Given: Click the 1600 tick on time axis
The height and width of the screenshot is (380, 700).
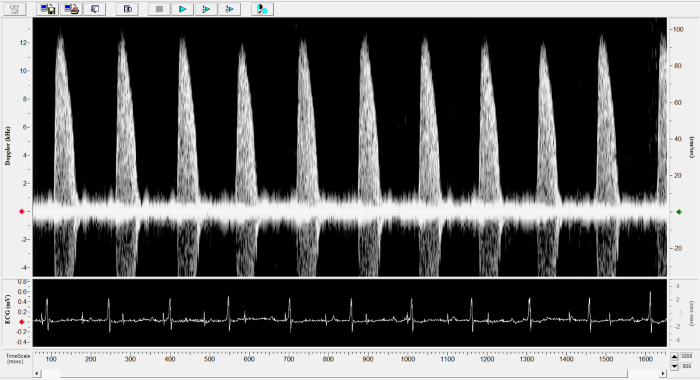Looking at the screenshot, I should (646, 359).
